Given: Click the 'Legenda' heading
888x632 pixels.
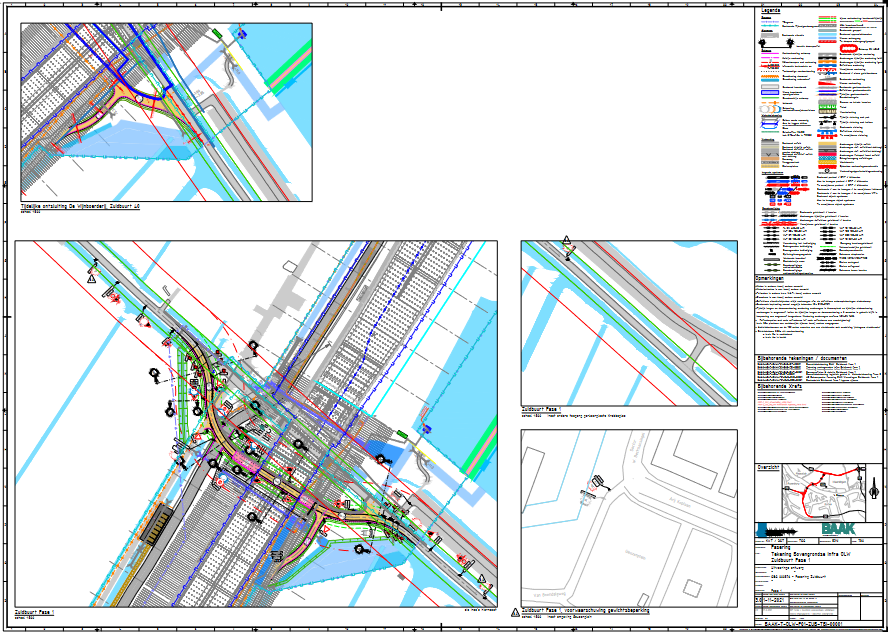Looking at the screenshot, I should [767, 10].
